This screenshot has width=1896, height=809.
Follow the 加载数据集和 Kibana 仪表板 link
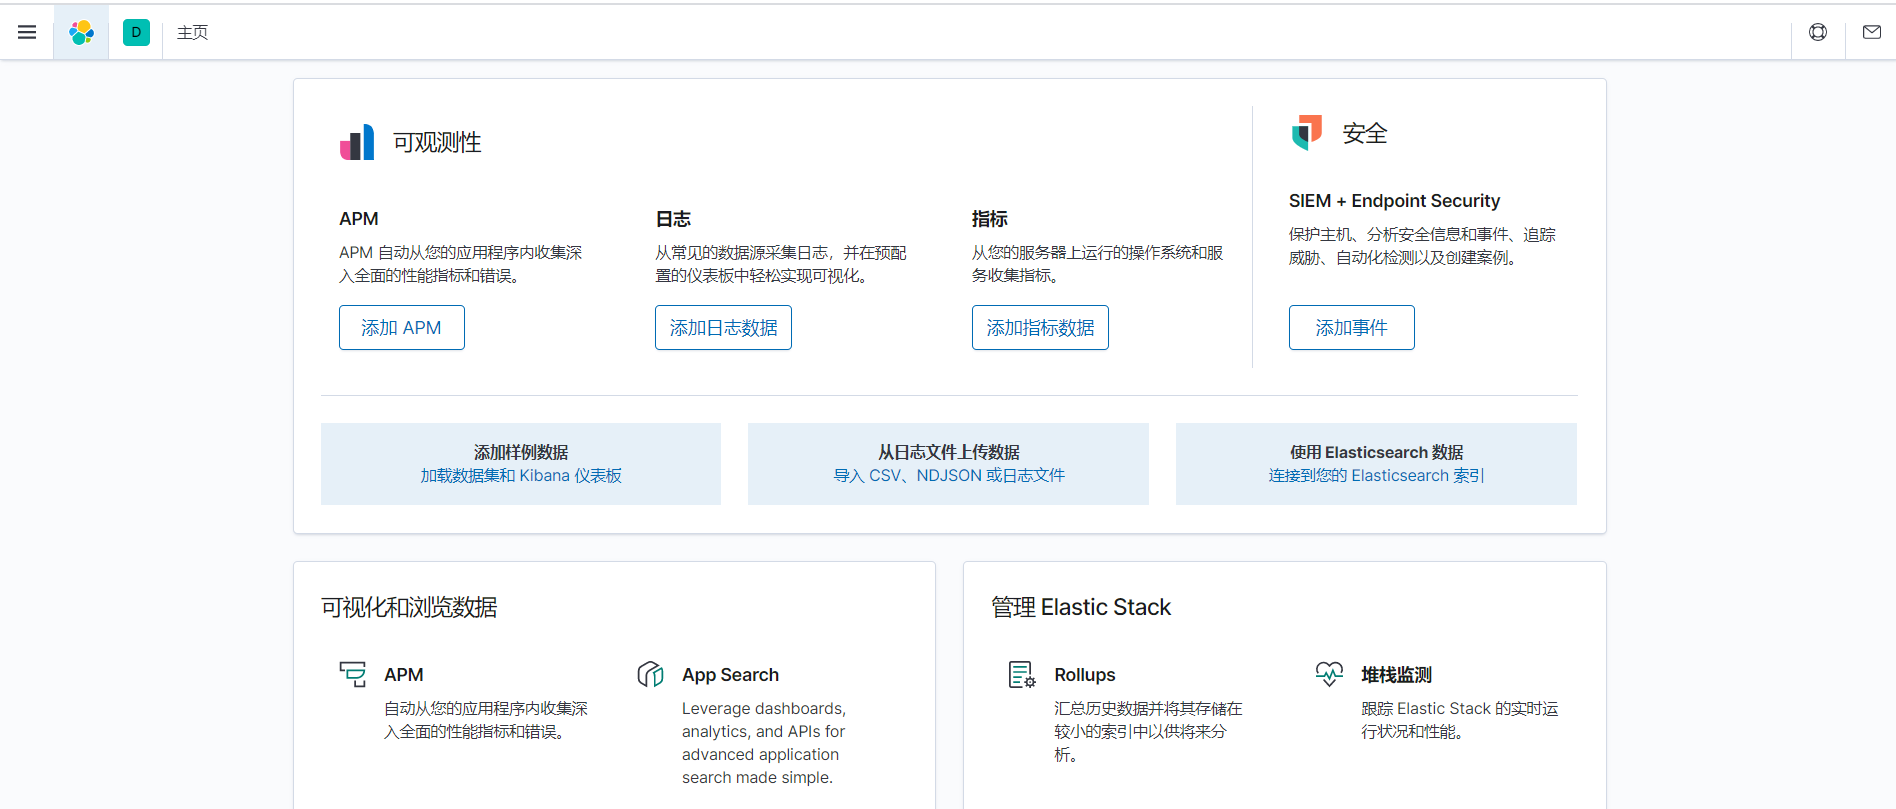[521, 476]
